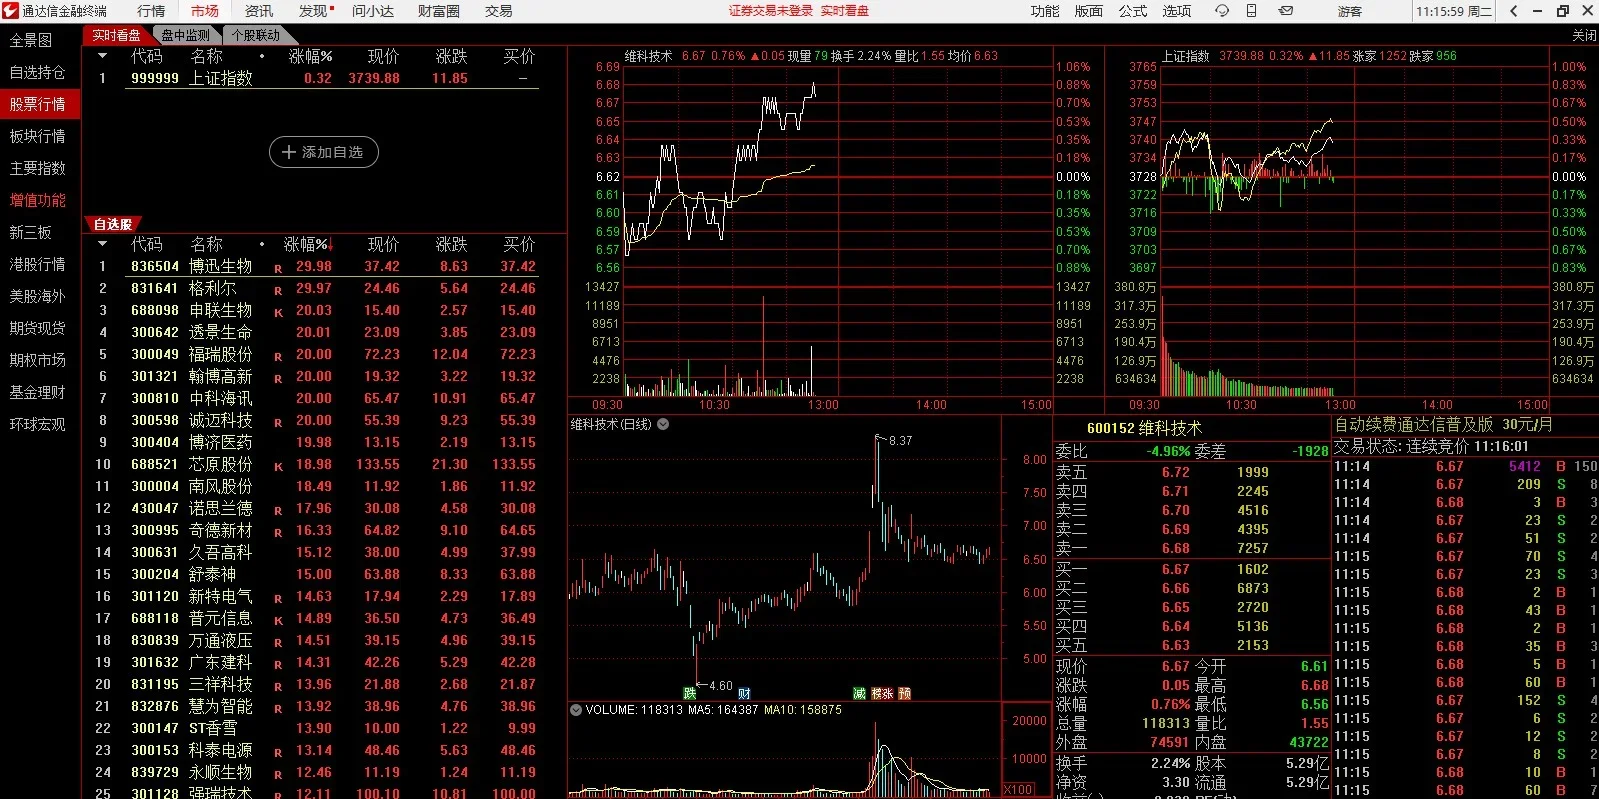Open the 自选股 list column menu arrow
Viewport: 1599px width, 799px height.
pos(102,244)
